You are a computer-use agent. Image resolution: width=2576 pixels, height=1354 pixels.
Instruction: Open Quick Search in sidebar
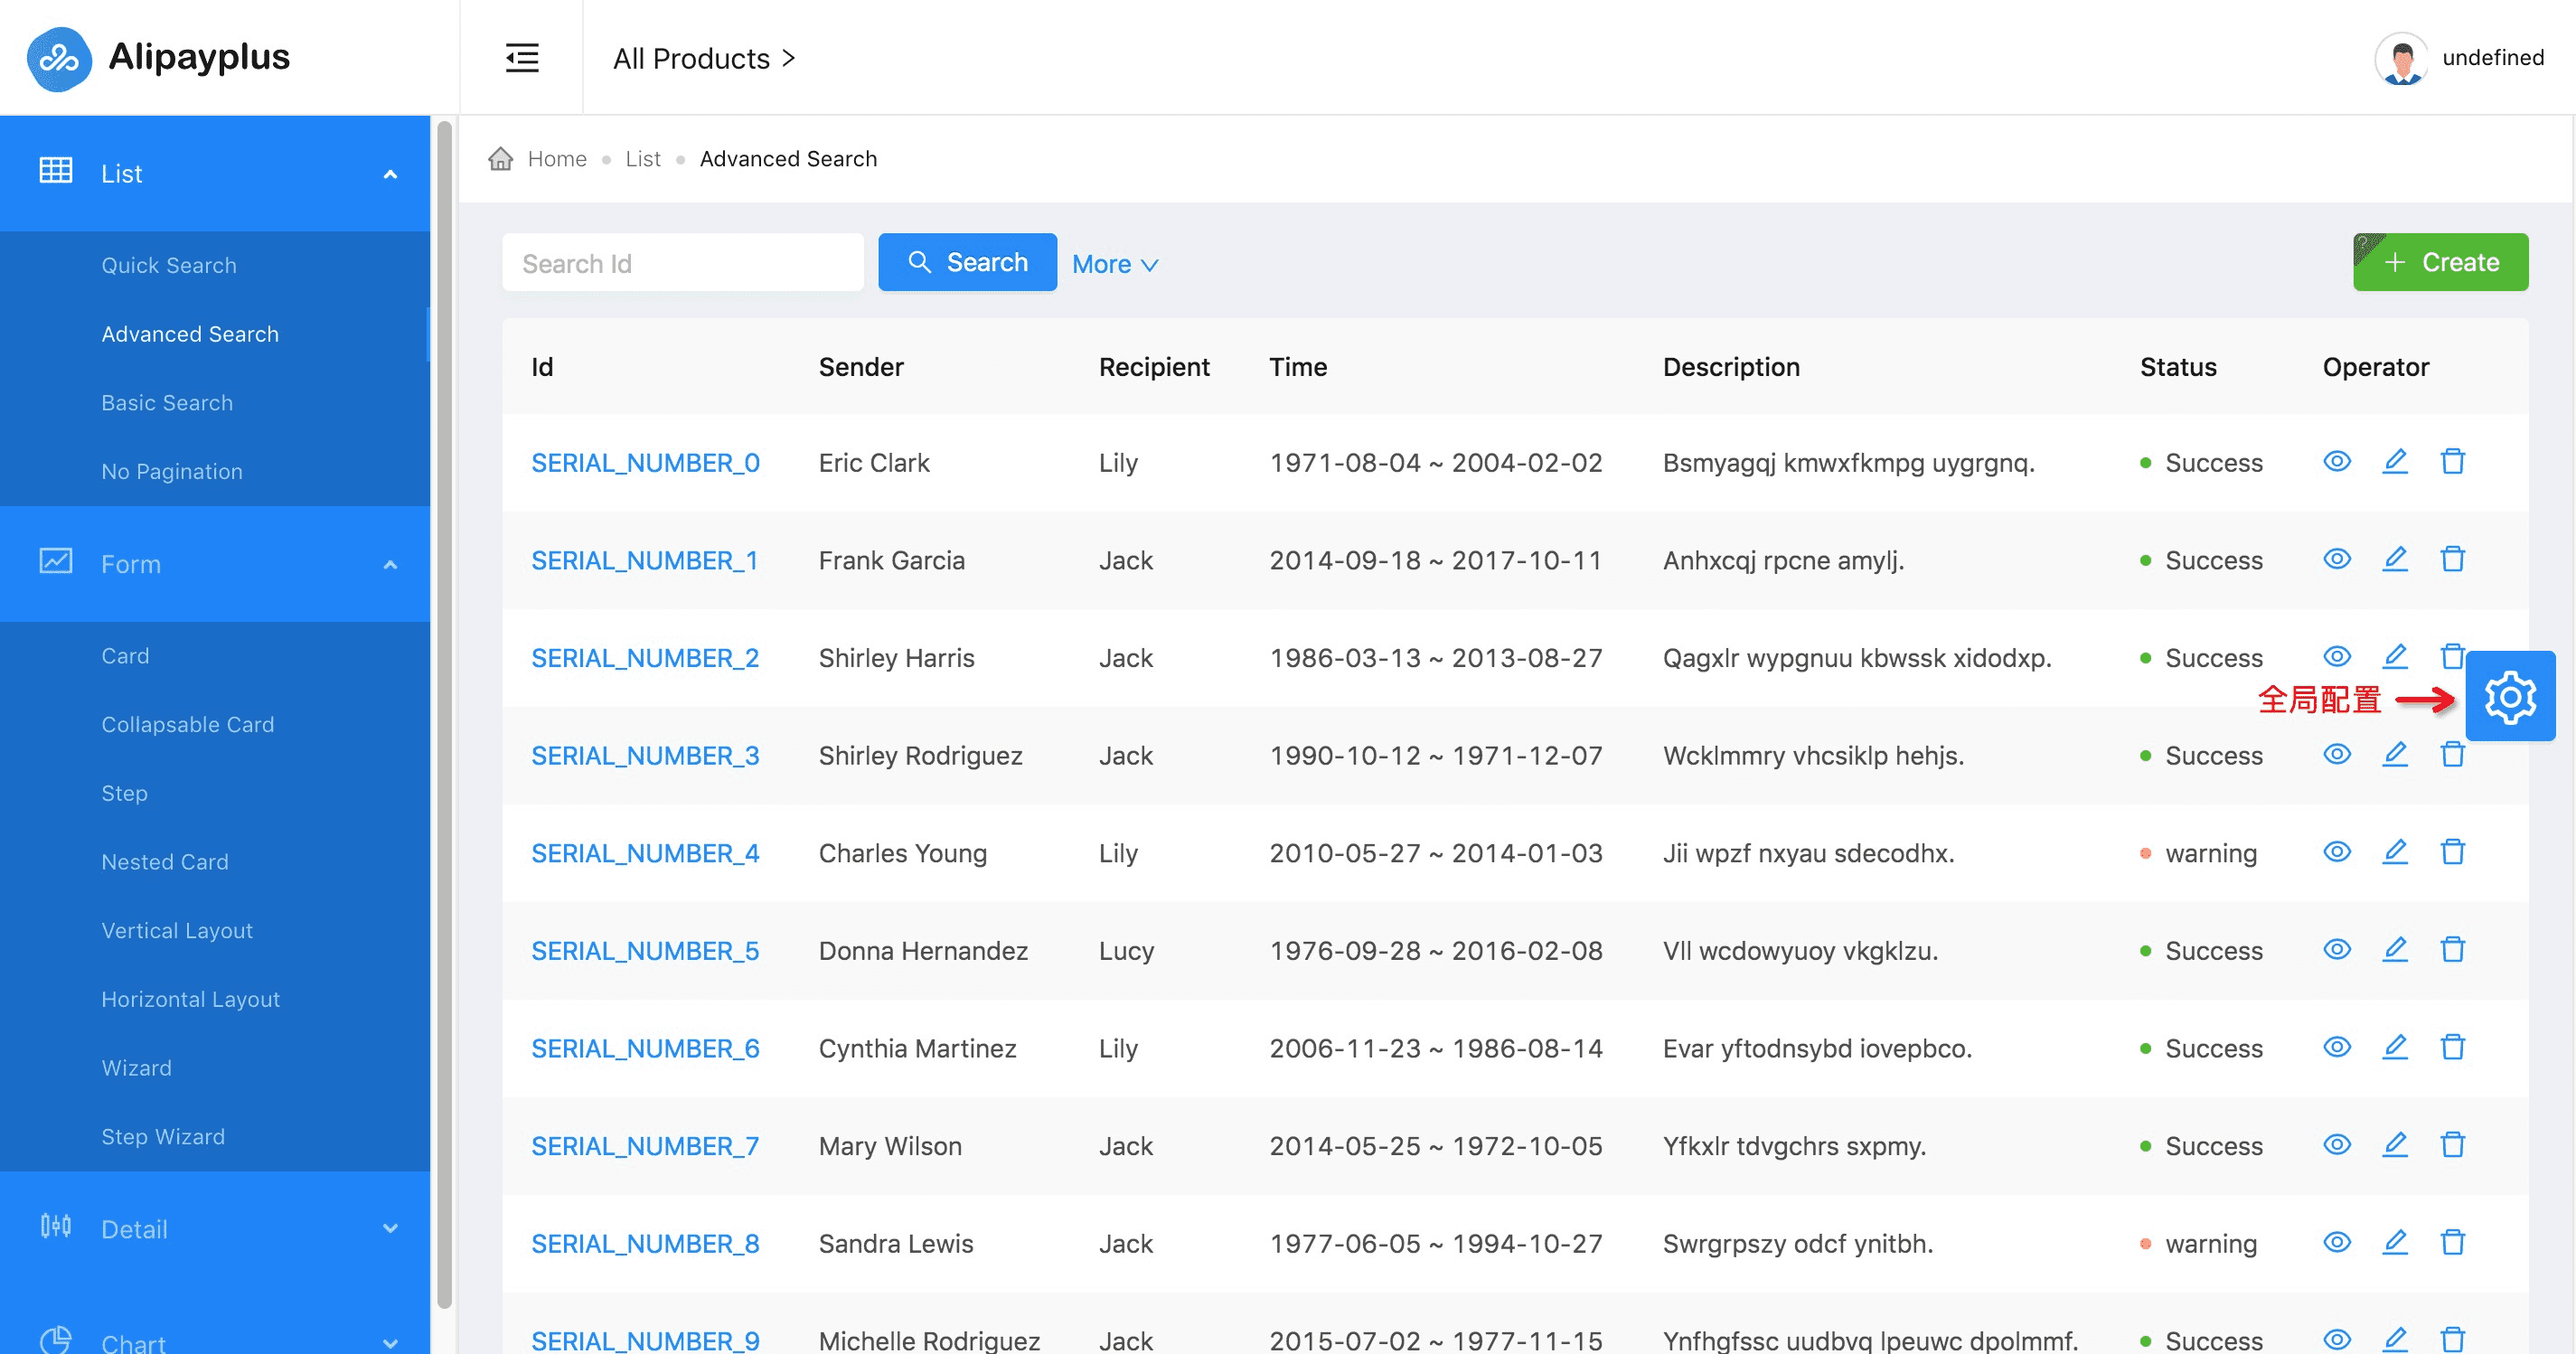169,265
